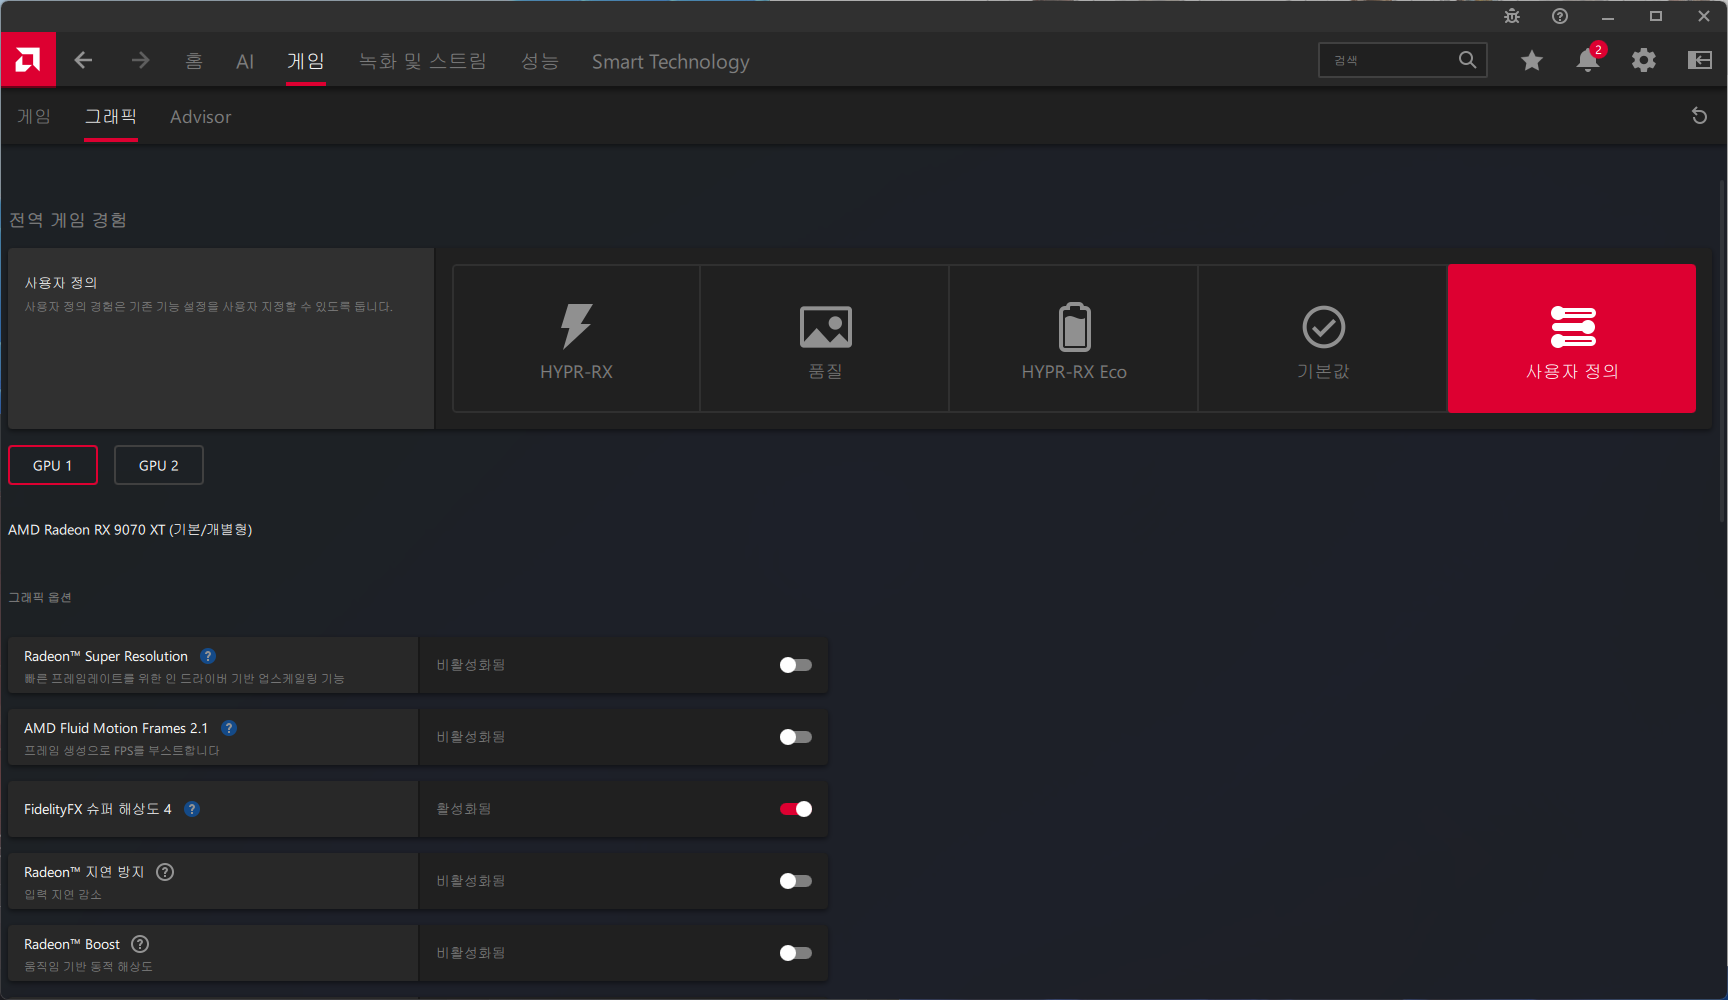Viewport: 1728px width, 1000px height.
Task: Open the 녹화 및 스트림 tab
Action: tap(423, 61)
